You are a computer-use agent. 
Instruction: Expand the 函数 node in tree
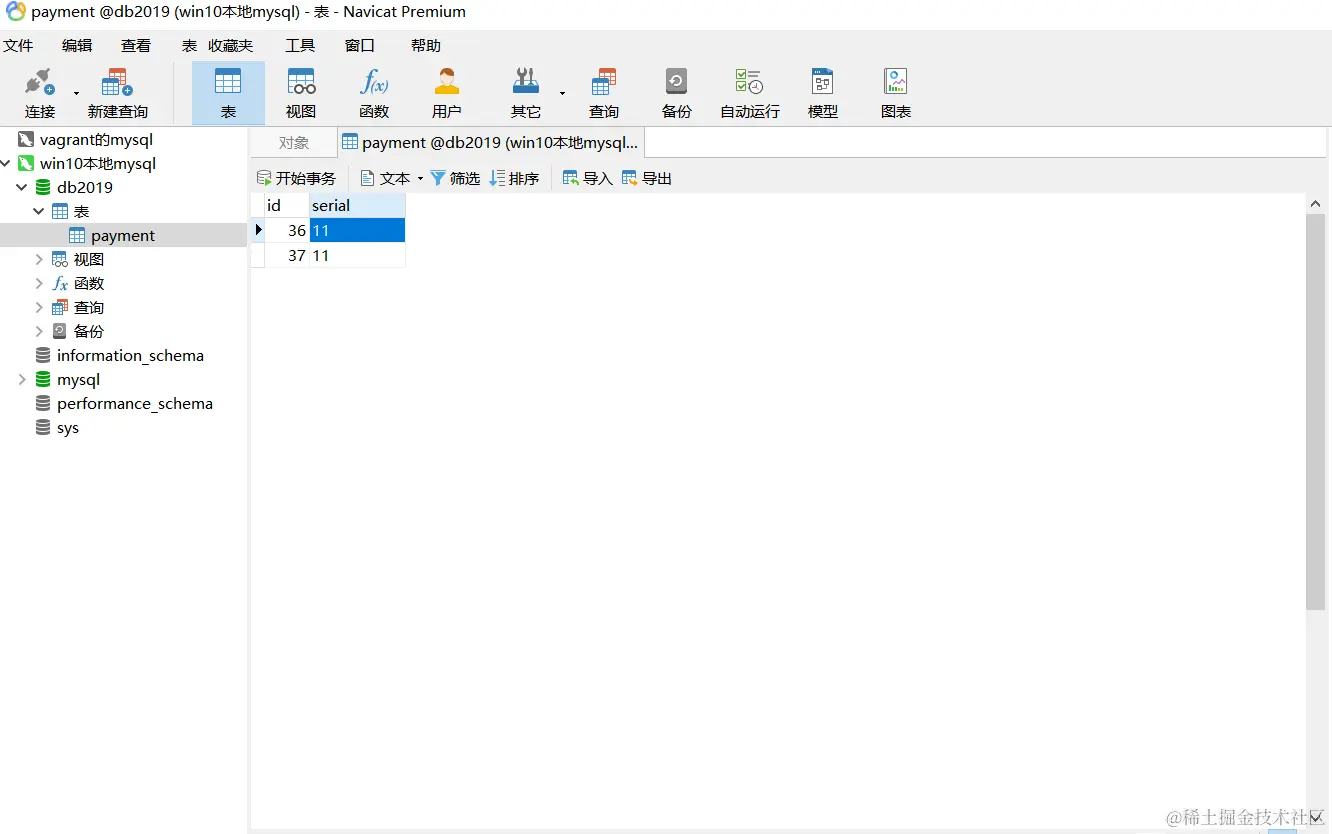[x=39, y=283]
